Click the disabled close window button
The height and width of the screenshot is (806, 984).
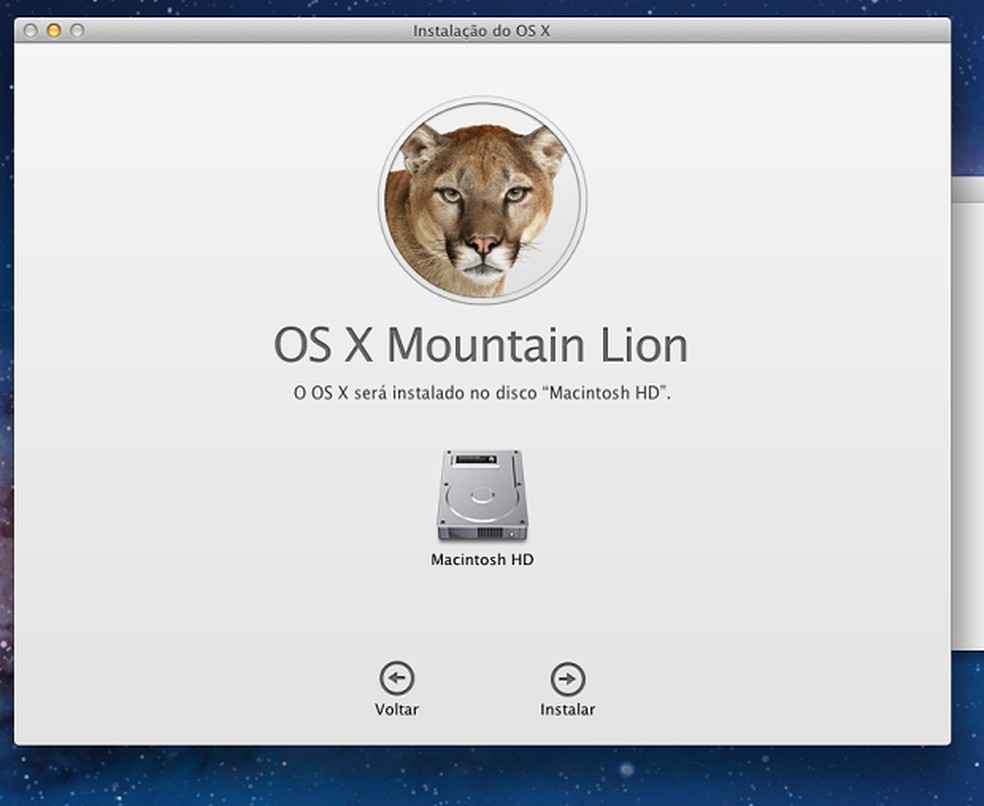click(x=30, y=30)
